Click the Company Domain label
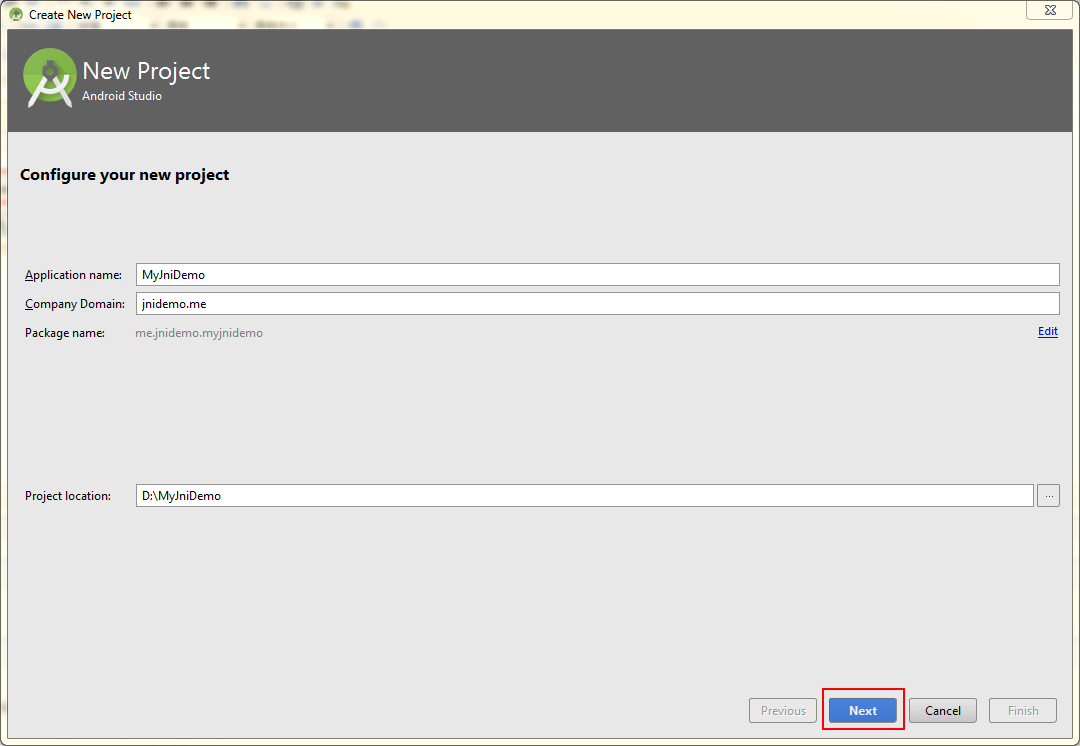Viewport: 1080px width, 746px height. click(x=74, y=304)
